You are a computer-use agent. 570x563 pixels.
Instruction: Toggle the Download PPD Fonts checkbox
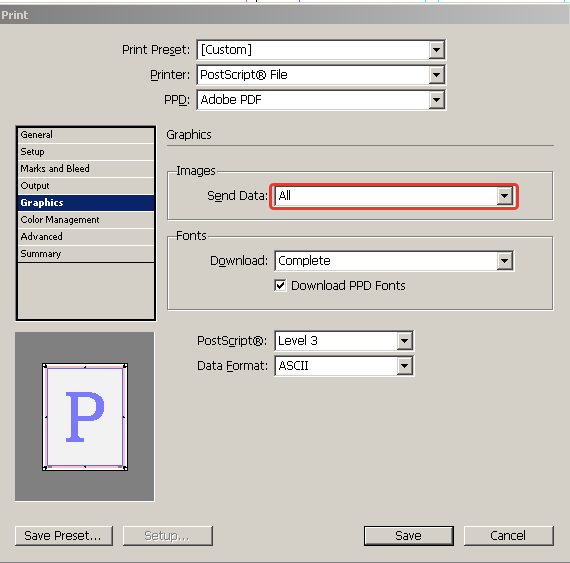click(x=280, y=286)
